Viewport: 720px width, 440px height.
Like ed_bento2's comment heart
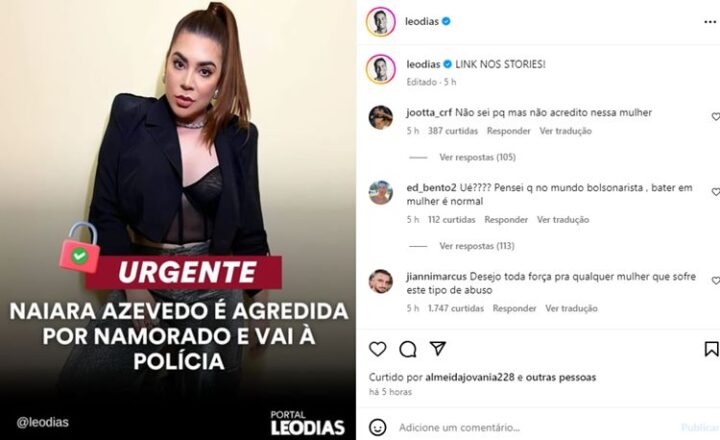click(x=715, y=192)
